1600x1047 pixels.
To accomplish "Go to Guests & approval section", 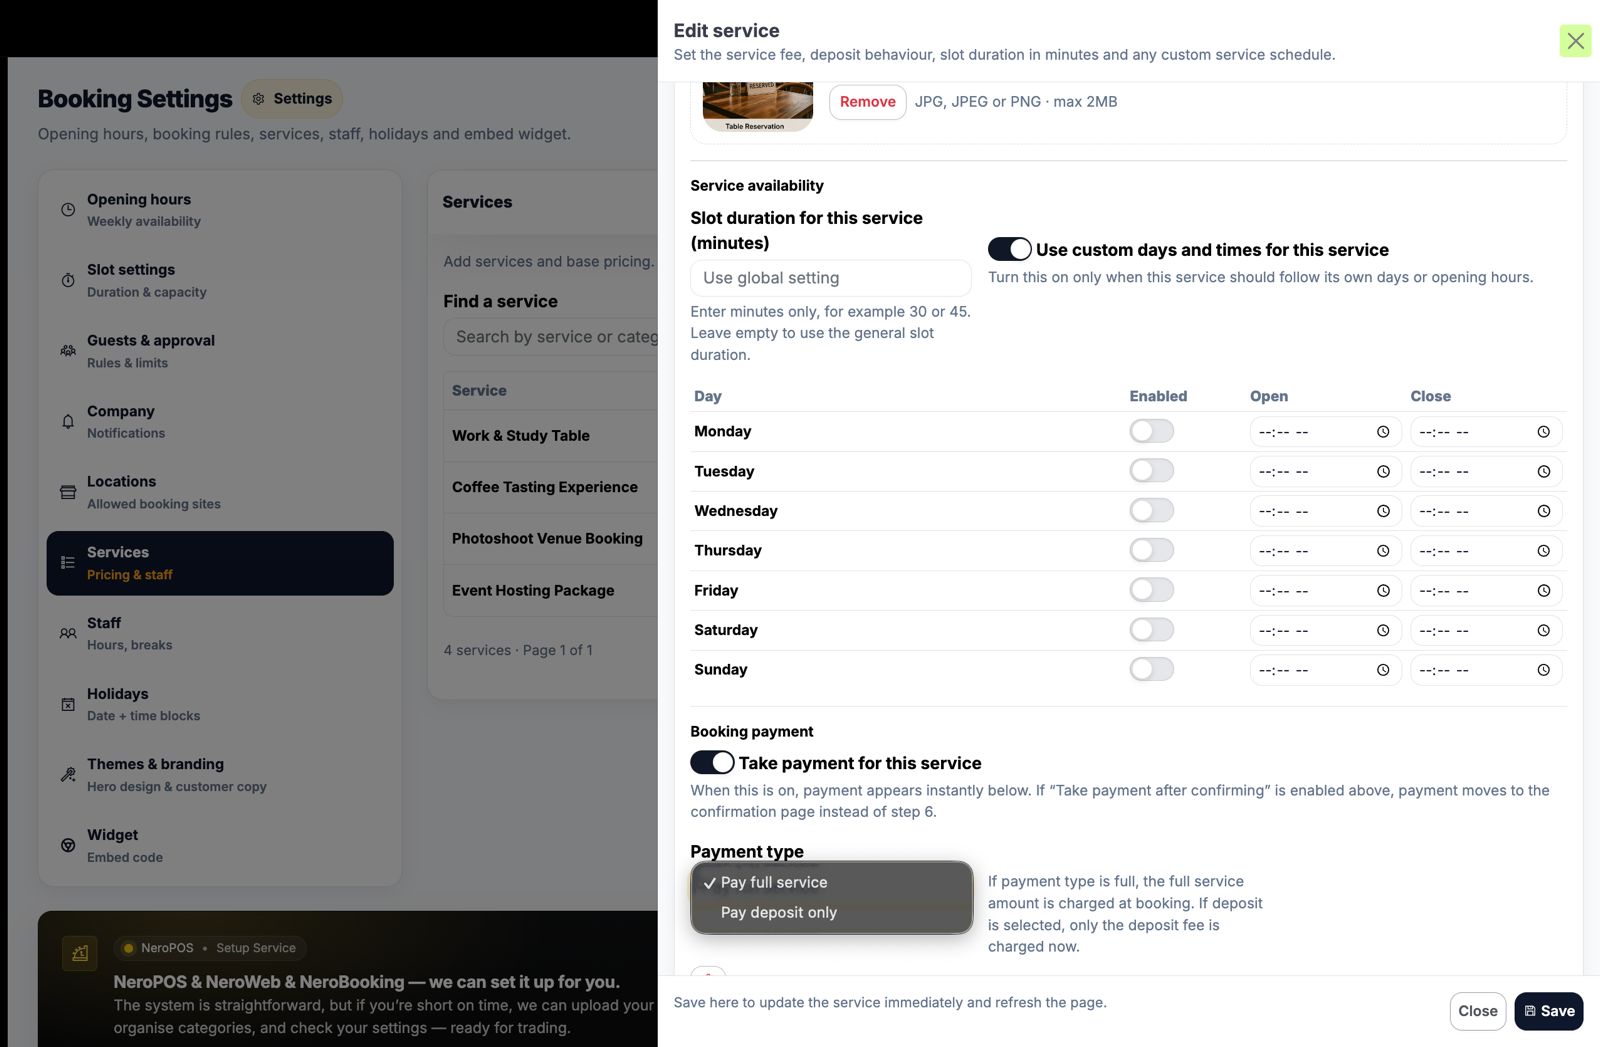I will [150, 351].
